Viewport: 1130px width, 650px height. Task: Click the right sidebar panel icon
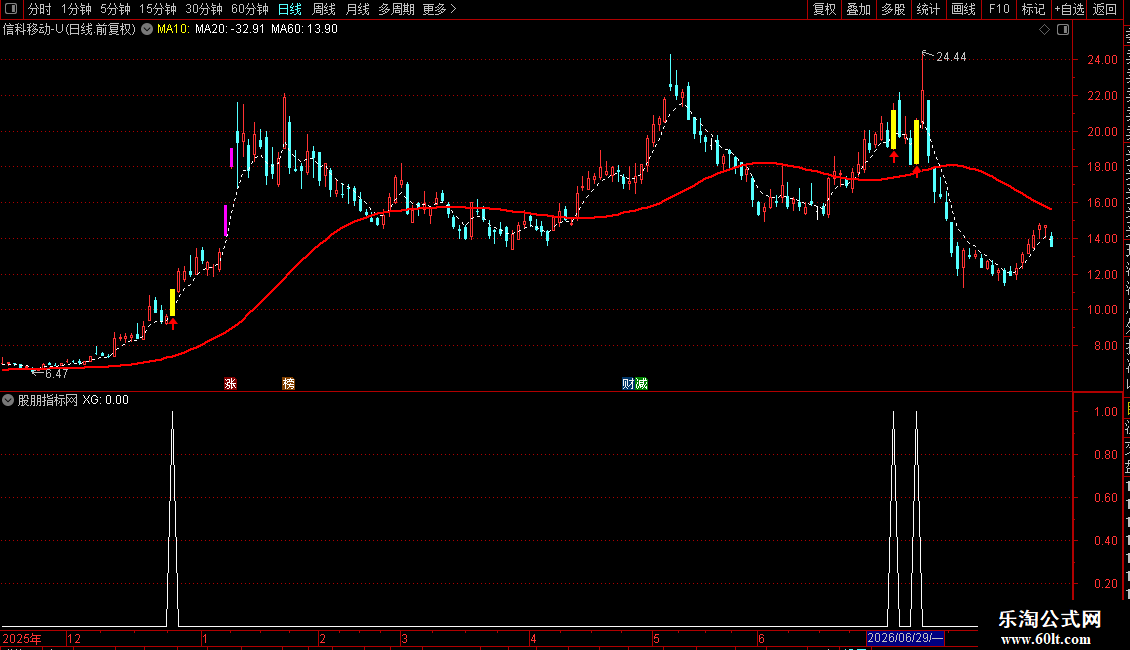coord(1063,30)
